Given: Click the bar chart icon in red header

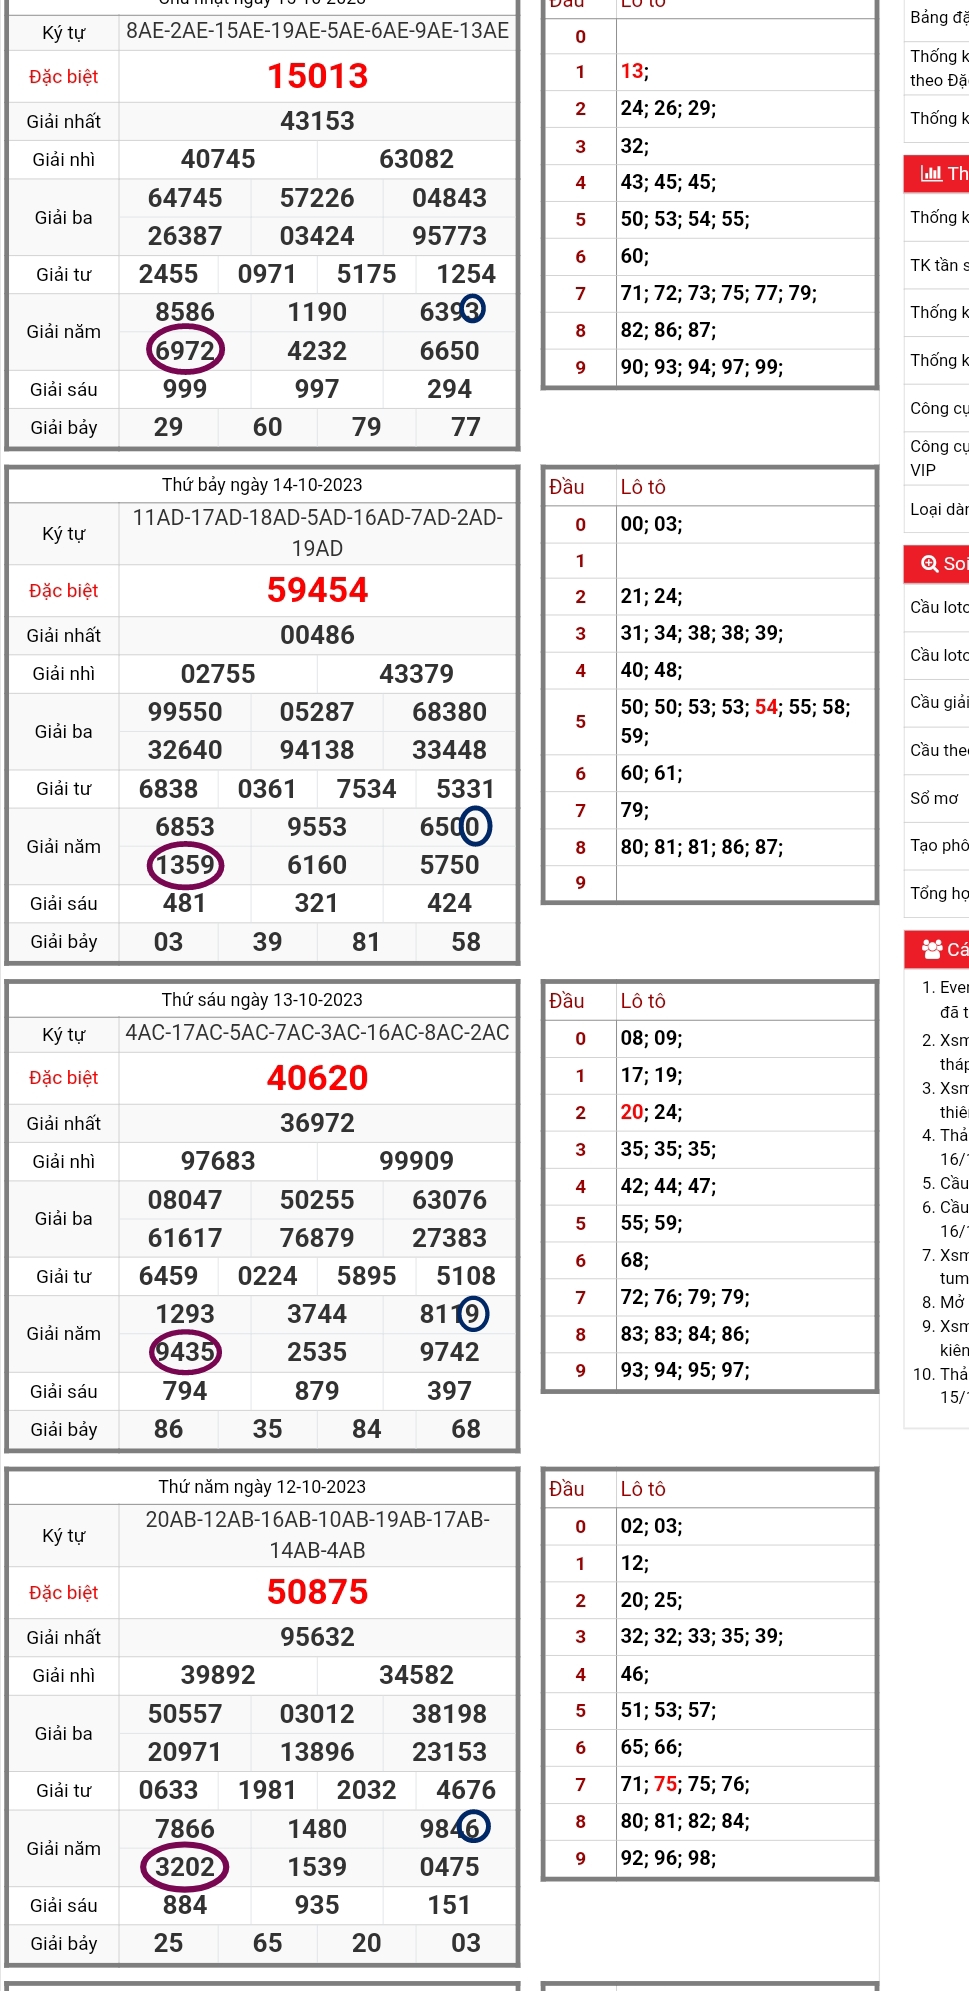Looking at the screenshot, I should [930, 173].
